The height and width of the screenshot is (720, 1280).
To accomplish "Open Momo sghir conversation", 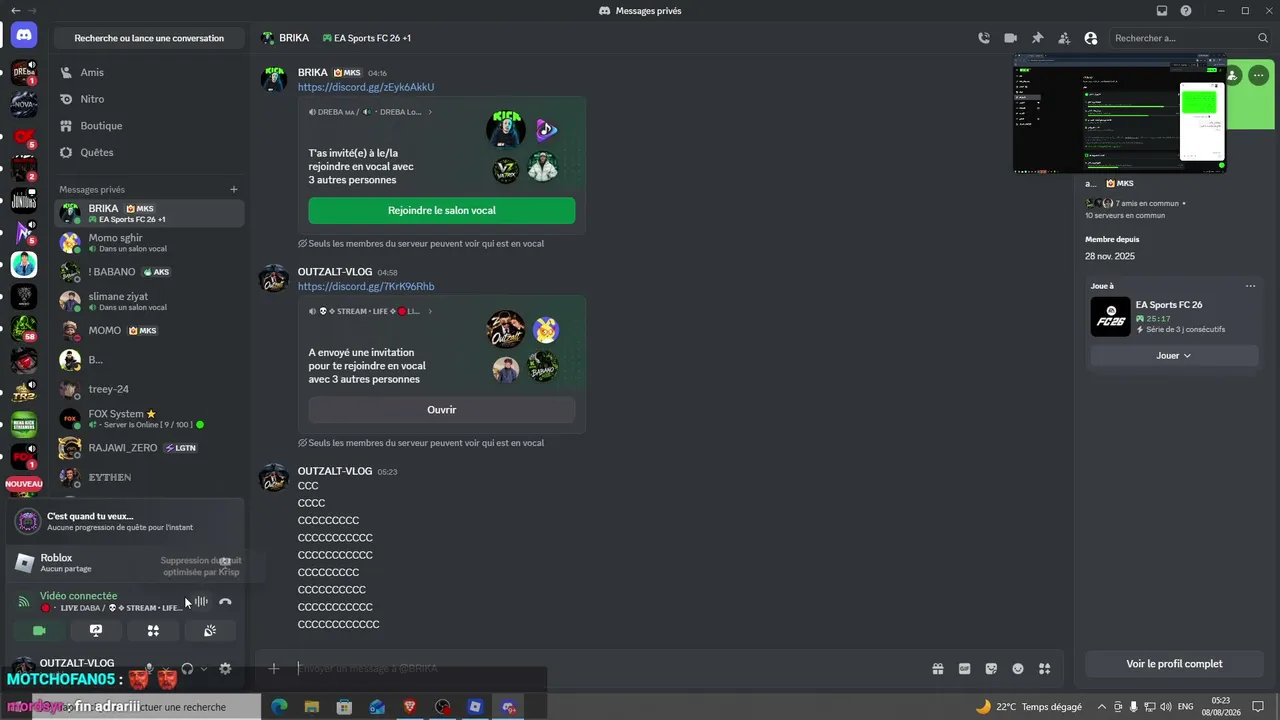I will pos(149,242).
